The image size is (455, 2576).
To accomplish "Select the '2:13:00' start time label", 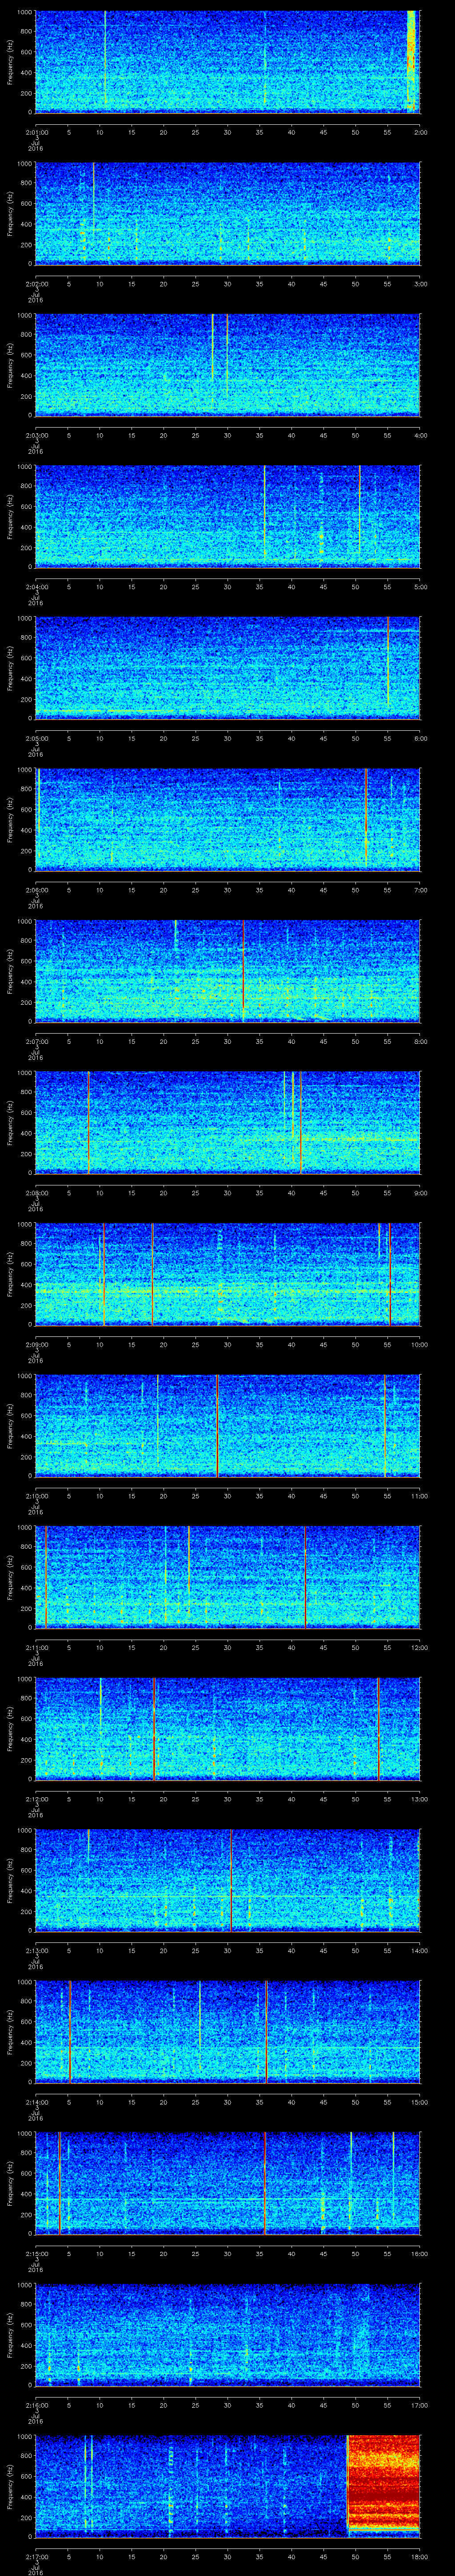I will pyautogui.click(x=36, y=1950).
